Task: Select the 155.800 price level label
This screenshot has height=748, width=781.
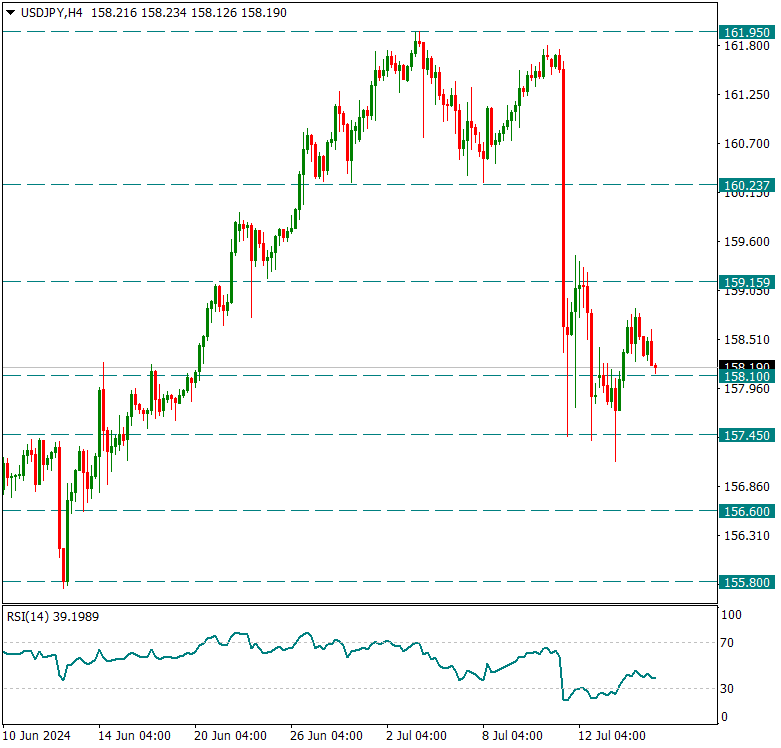Action: [x=747, y=583]
